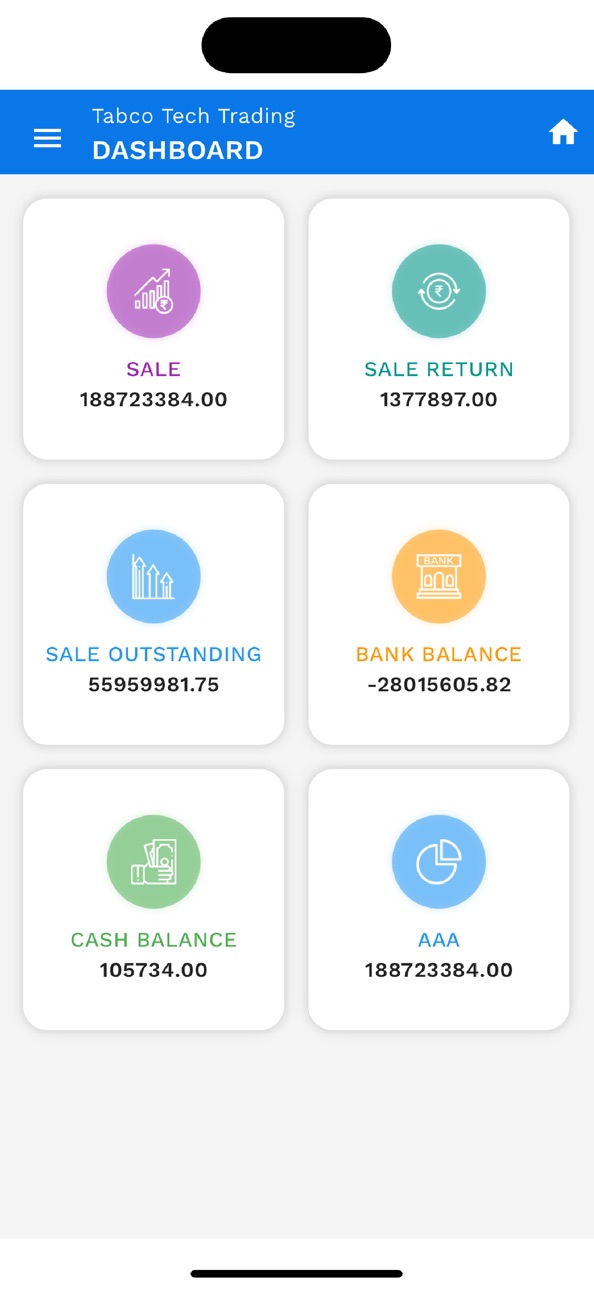
Task: Tap the negative bank balance -28015605.82
Action: [439, 685]
